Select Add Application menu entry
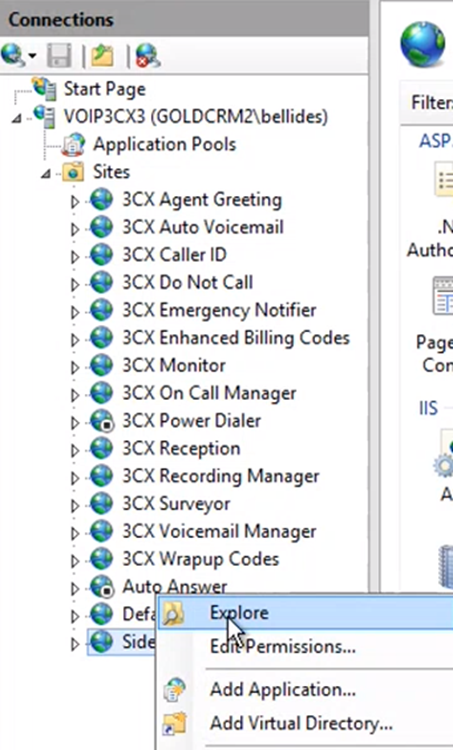 283,689
